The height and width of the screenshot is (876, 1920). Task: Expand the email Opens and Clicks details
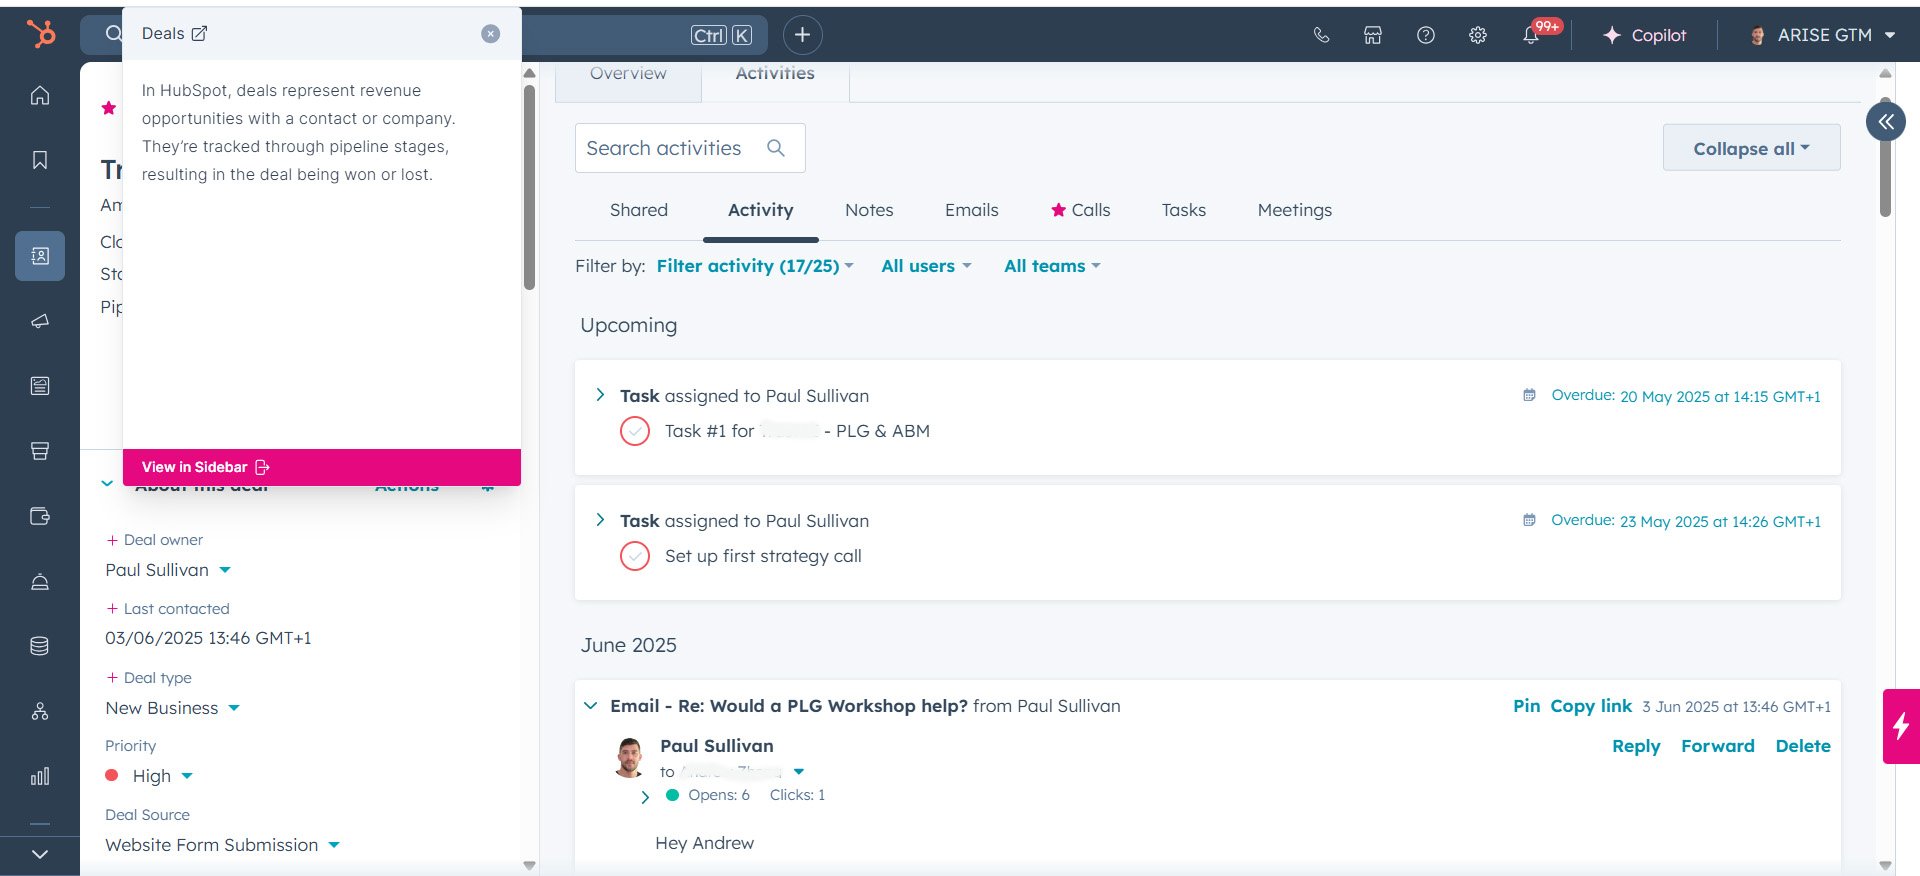pos(645,797)
